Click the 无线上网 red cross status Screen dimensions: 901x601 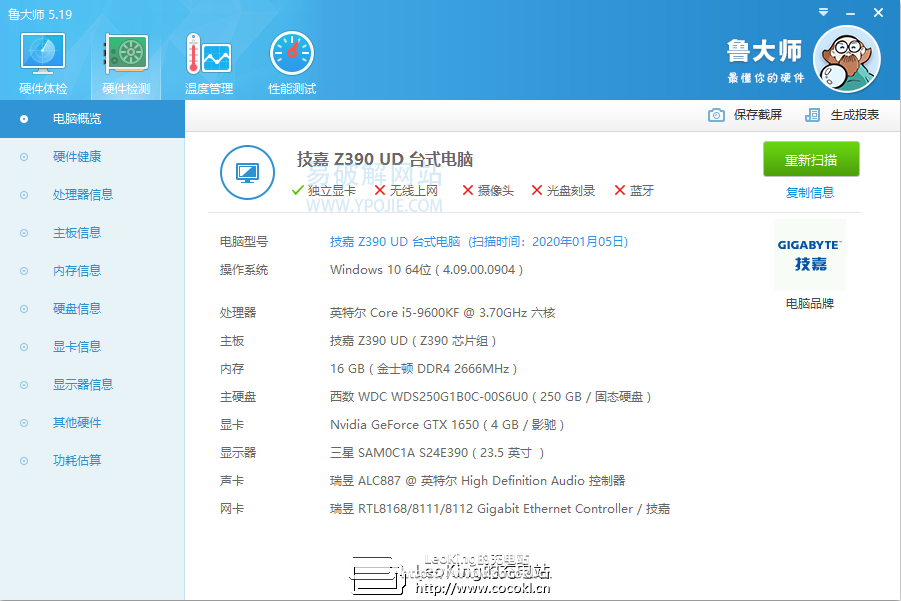(406, 190)
